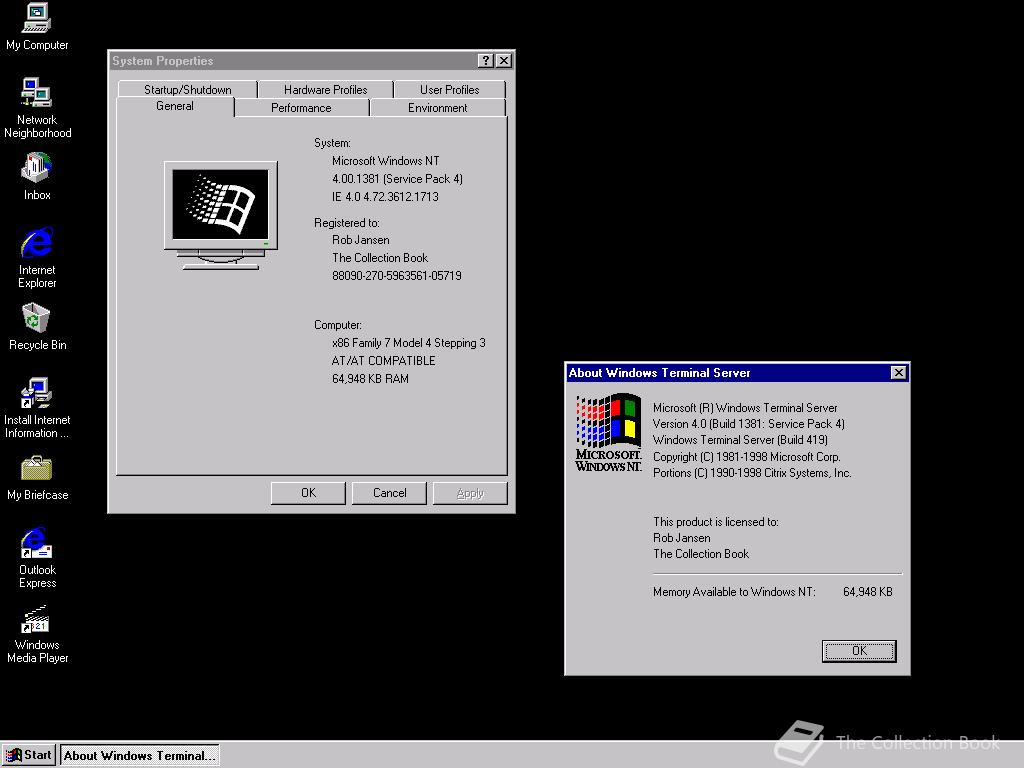Click 'The Collection Book' in System Properties
Screen dimensions: 1024x768
[x=379, y=258]
